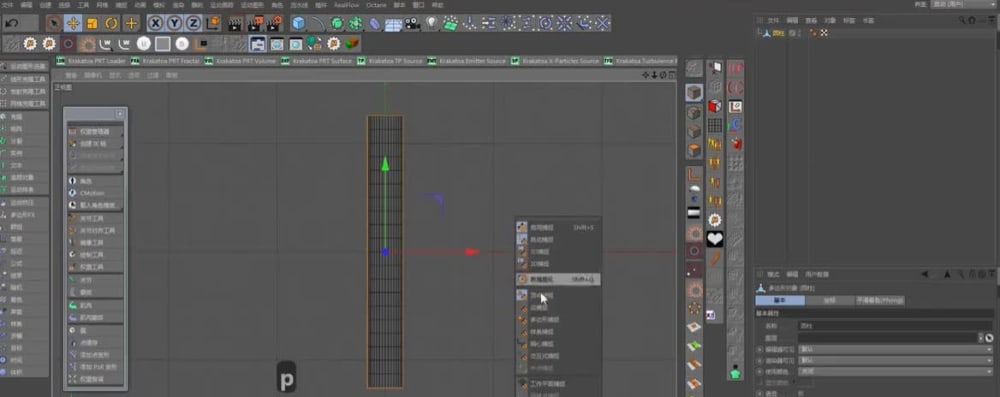
Task: Click the red cube icon in right palette
Action: [715, 106]
